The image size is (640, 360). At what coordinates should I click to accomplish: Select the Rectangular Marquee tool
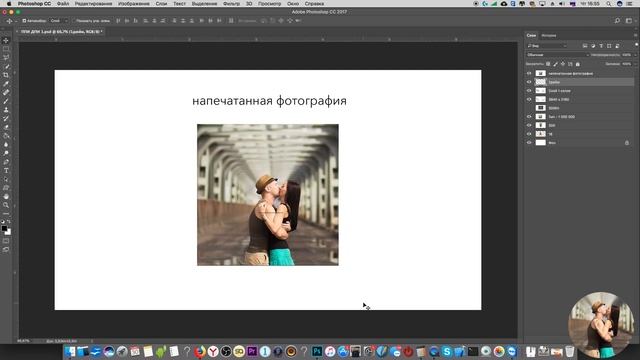pyautogui.click(x=6, y=49)
